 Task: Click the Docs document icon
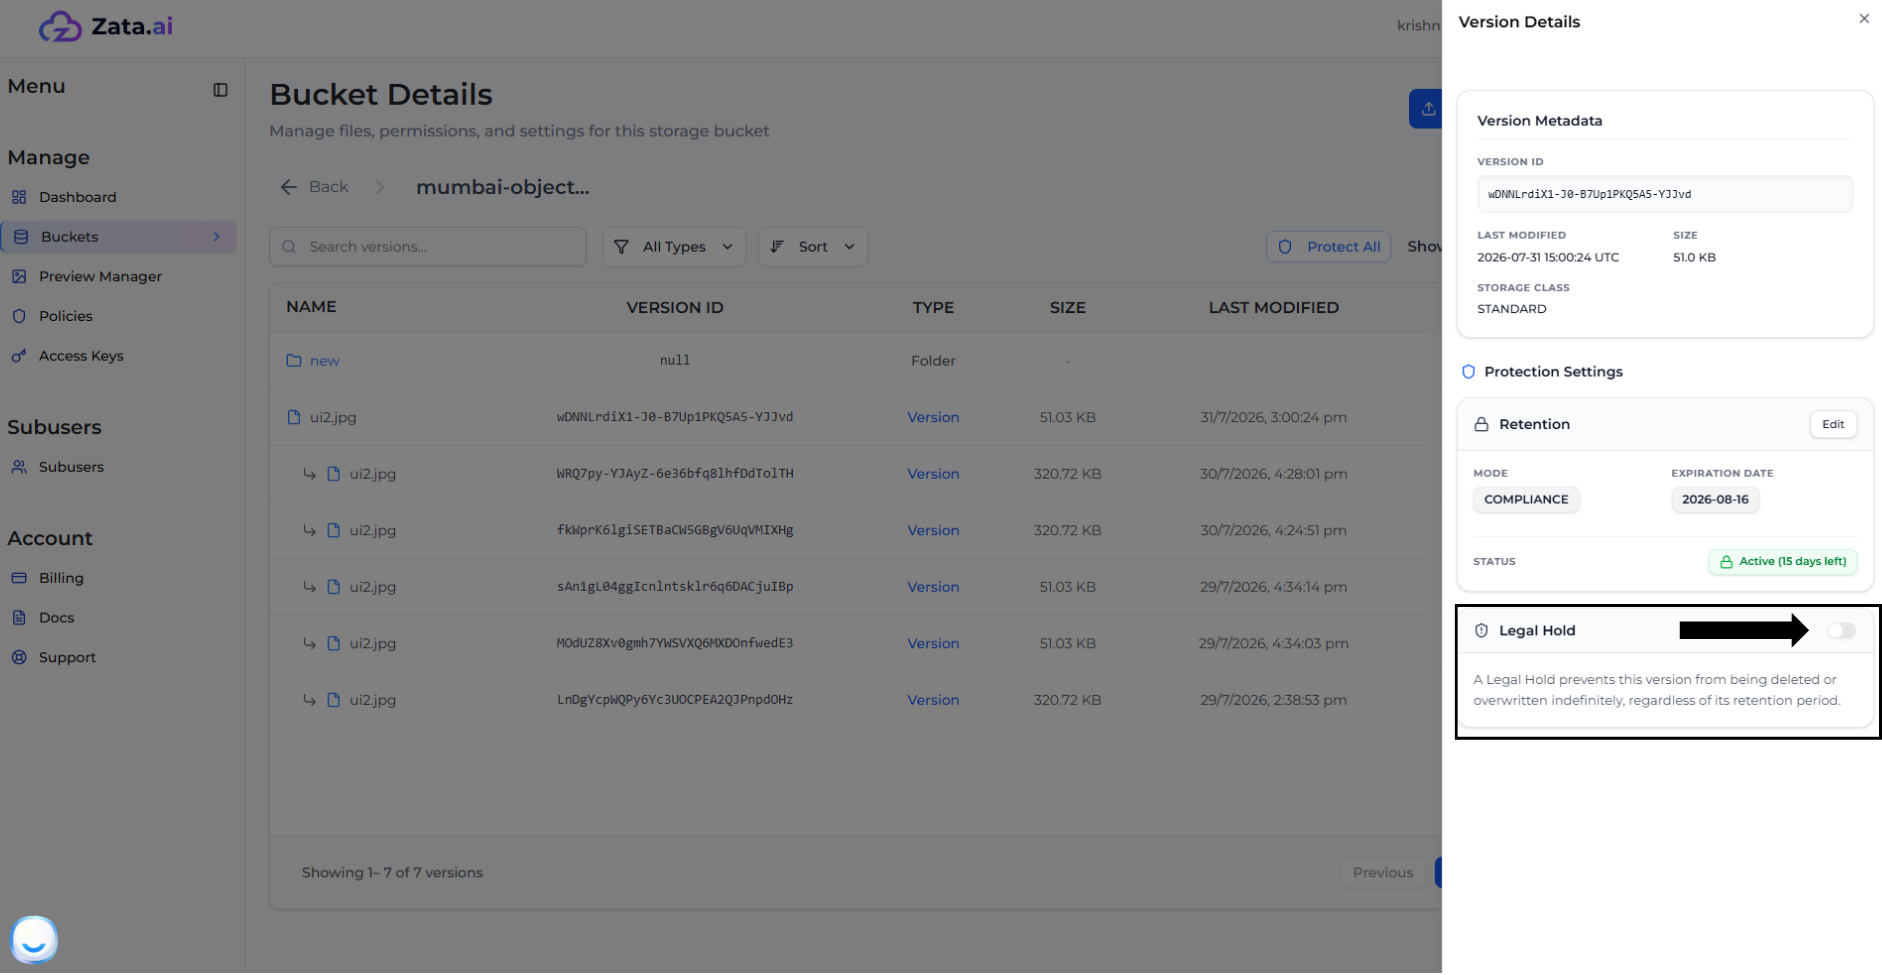pos(19,618)
